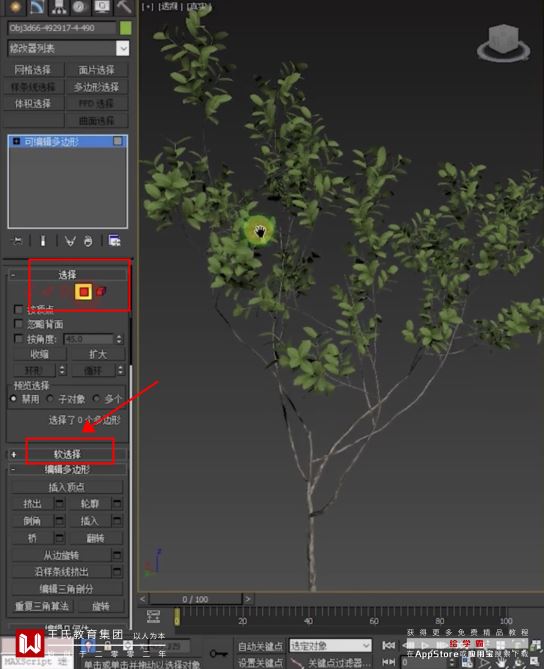
Task: Click the 网格选择 modifier button
Action: 33,70
